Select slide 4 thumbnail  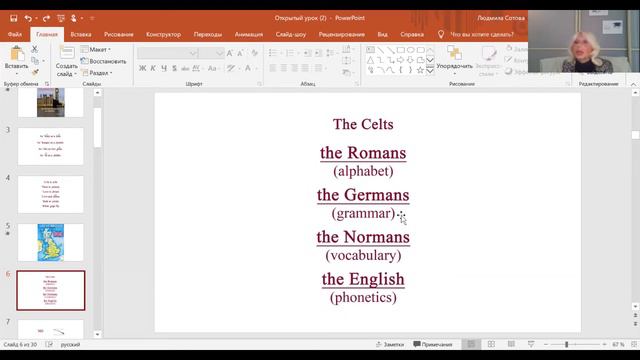(x=51, y=194)
